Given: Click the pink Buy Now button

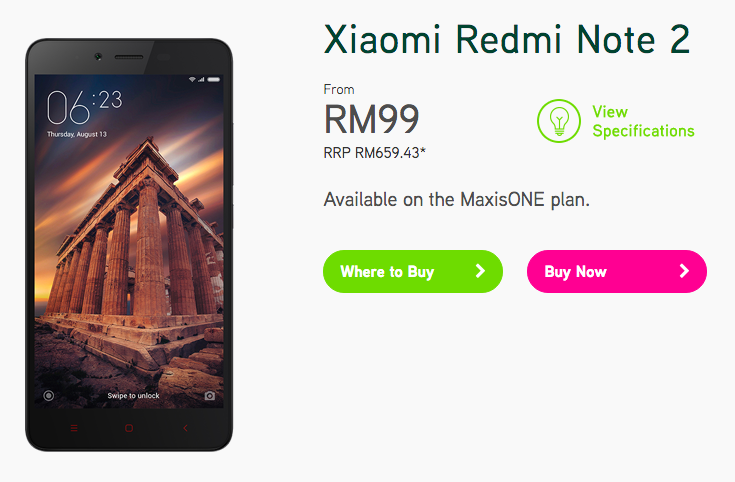Looking at the screenshot, I should [x=617, y=271].
